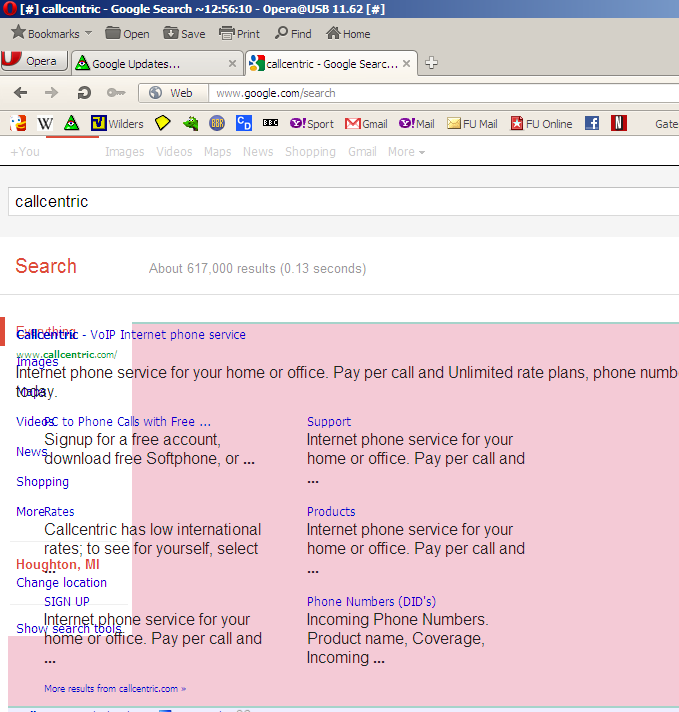
Task: Click the Print toolbar button
Action: tap(240, 34)
